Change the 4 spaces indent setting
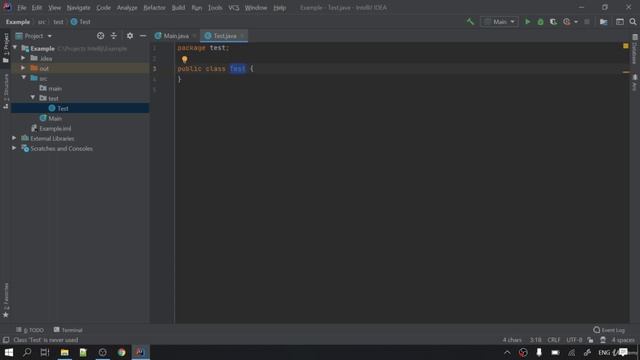 click(x=623, y=340)
